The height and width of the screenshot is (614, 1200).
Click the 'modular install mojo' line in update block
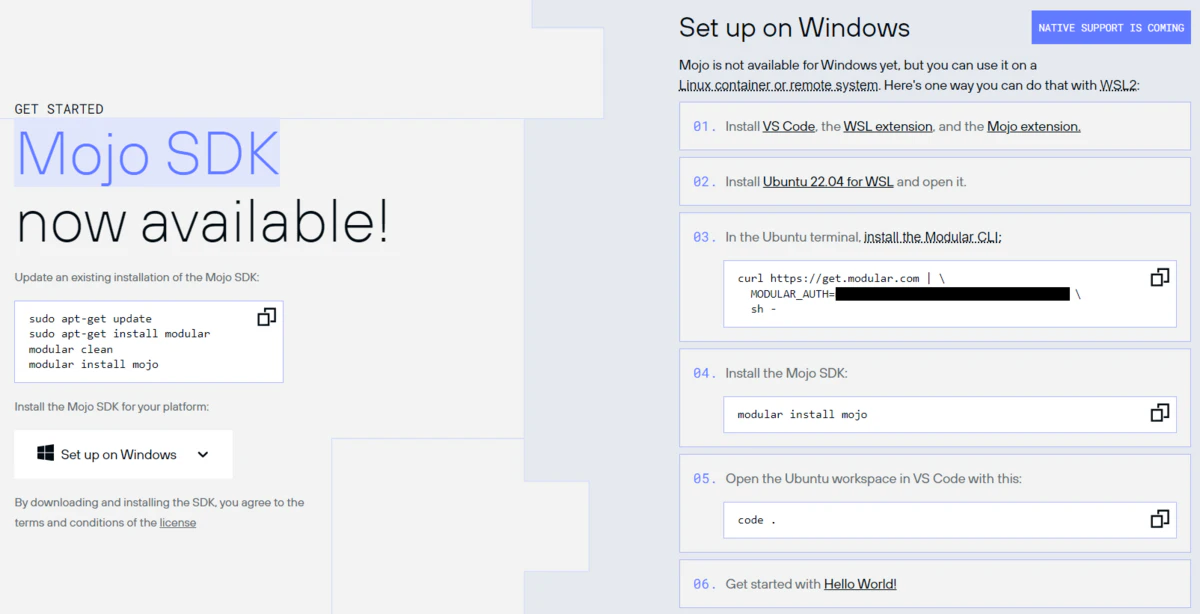pos(94,364)
